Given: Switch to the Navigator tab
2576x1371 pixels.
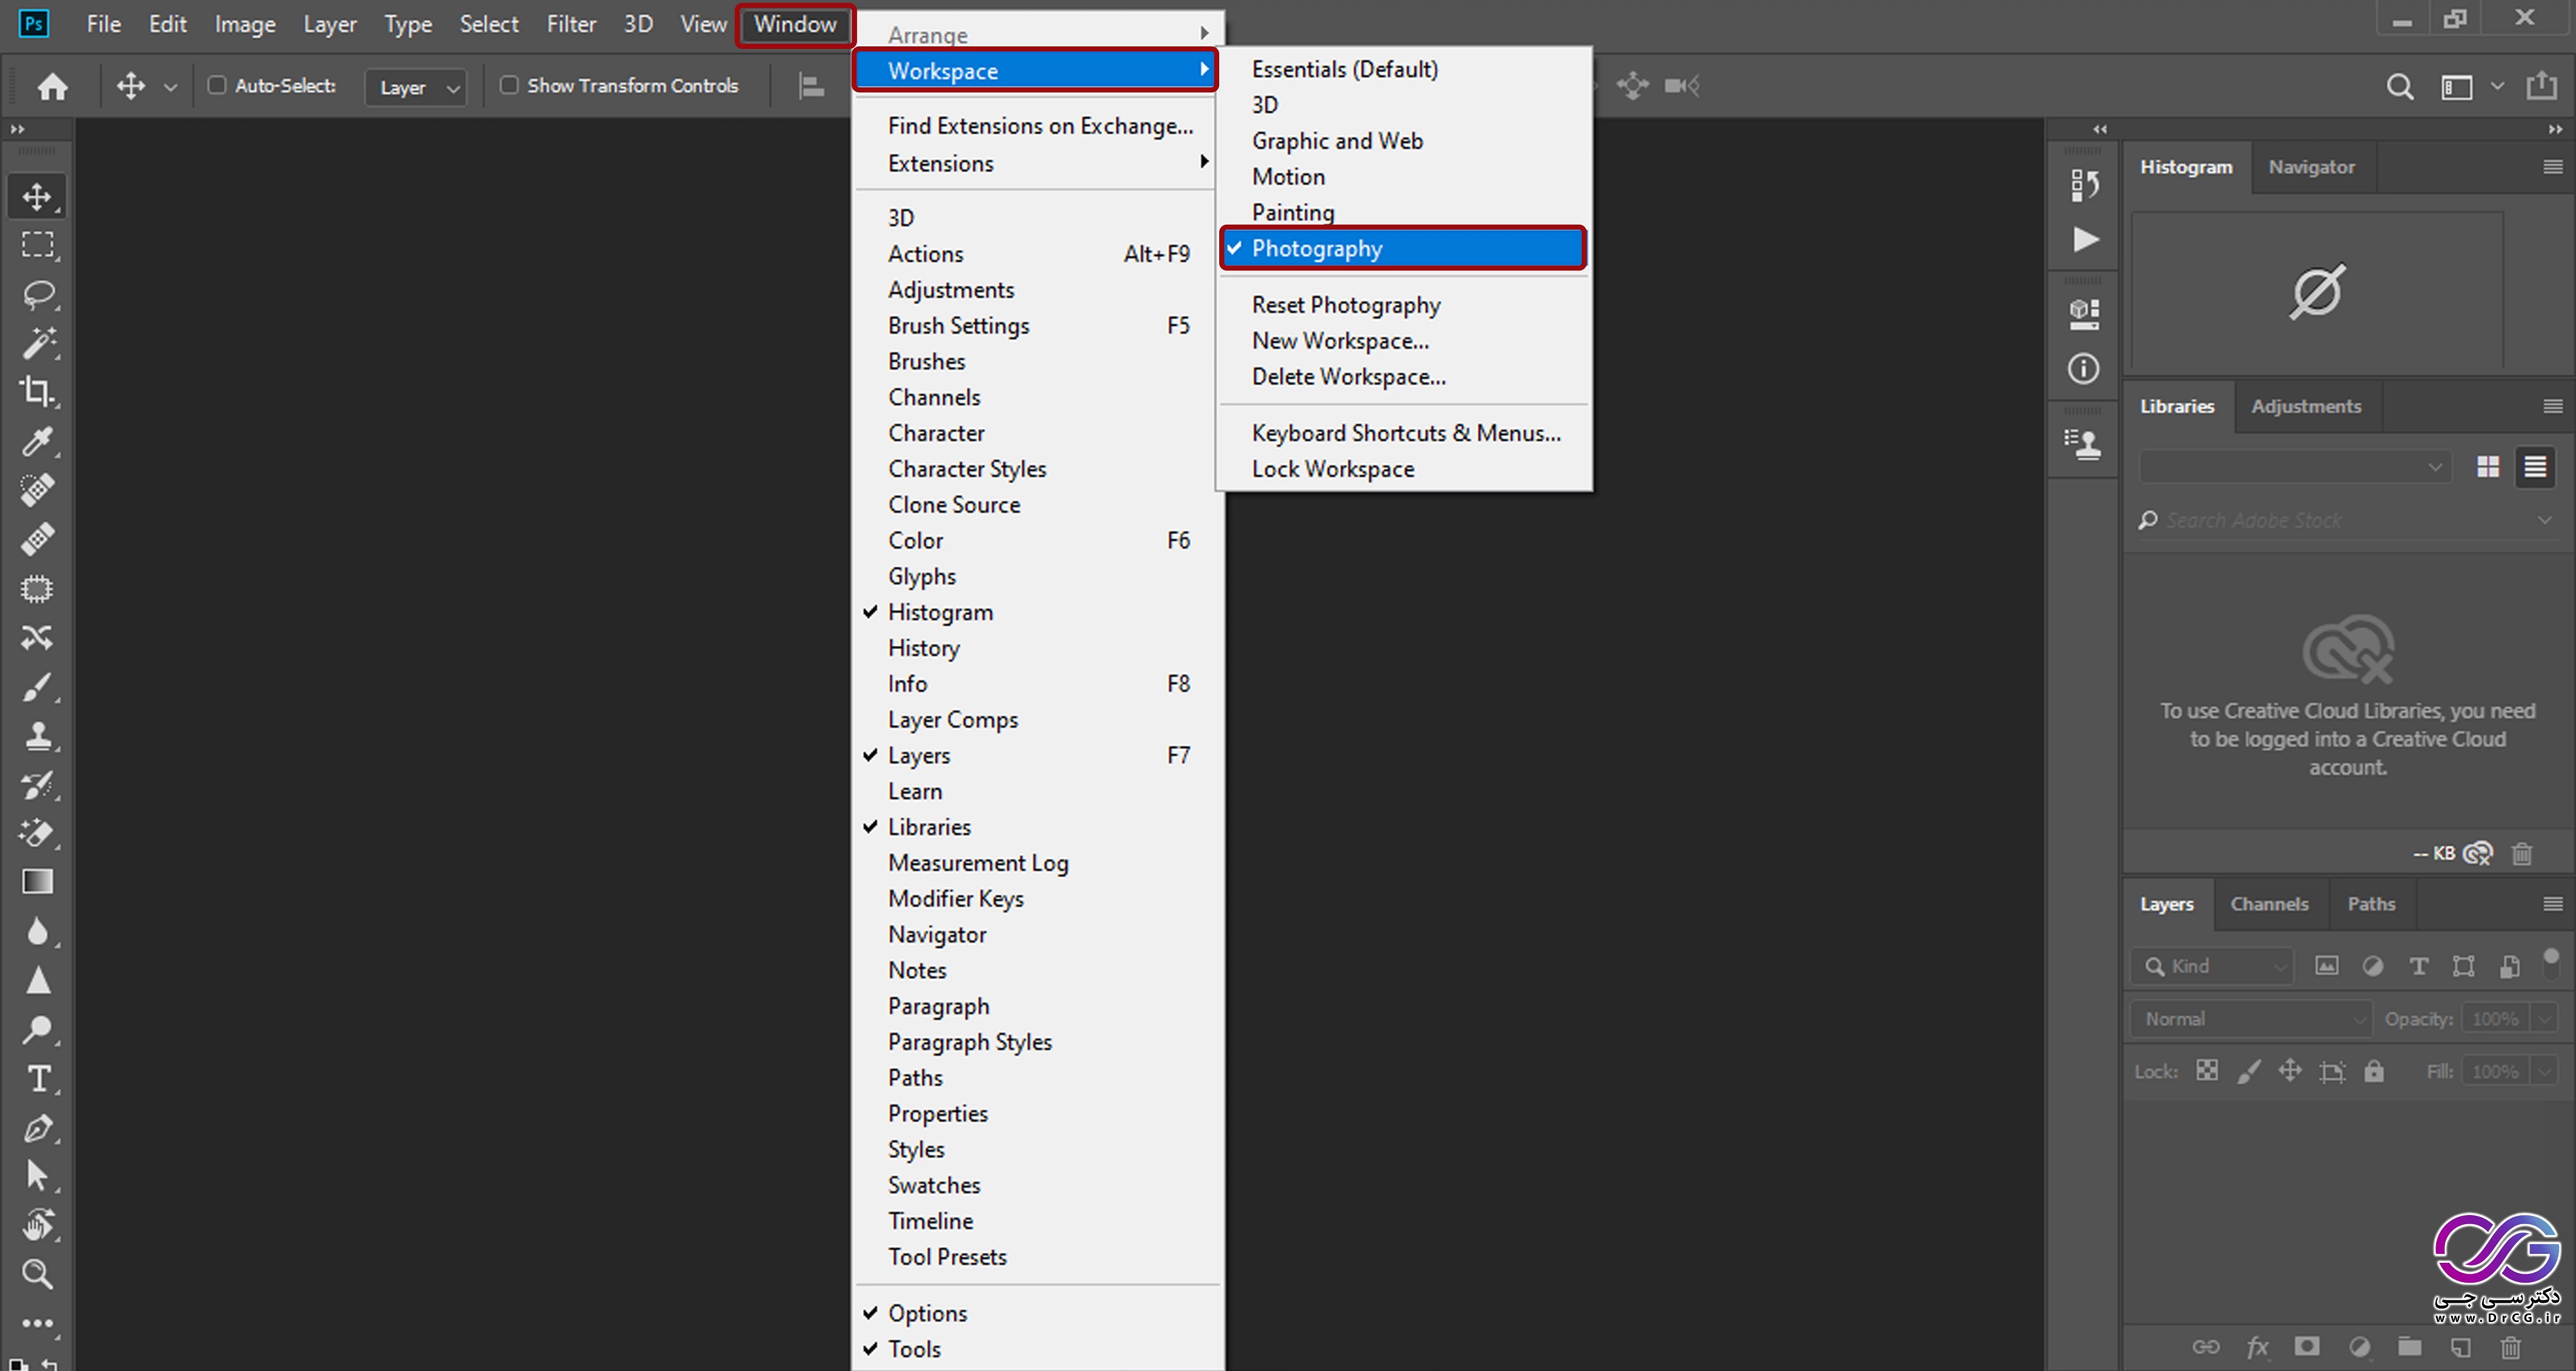Looking at the screenshot, I should (2311, 167).
